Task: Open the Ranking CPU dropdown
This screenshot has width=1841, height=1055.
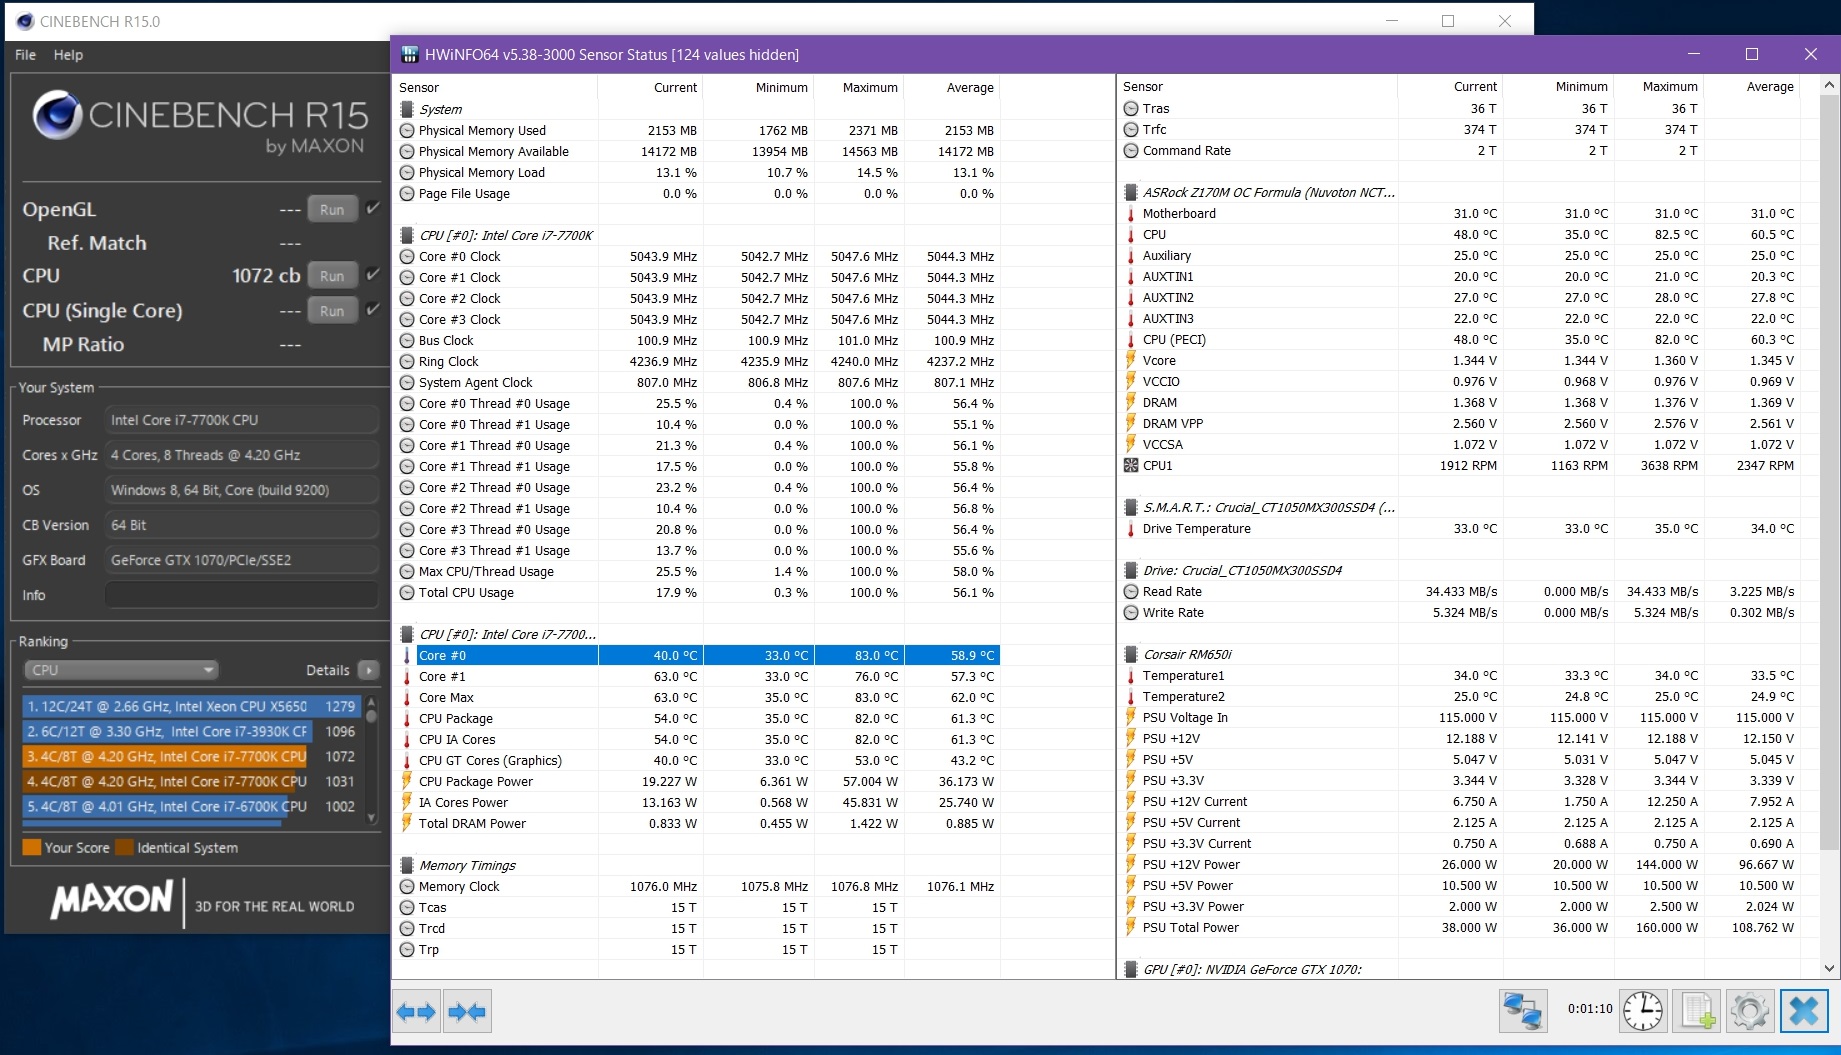Action: (x=120, y=670)
